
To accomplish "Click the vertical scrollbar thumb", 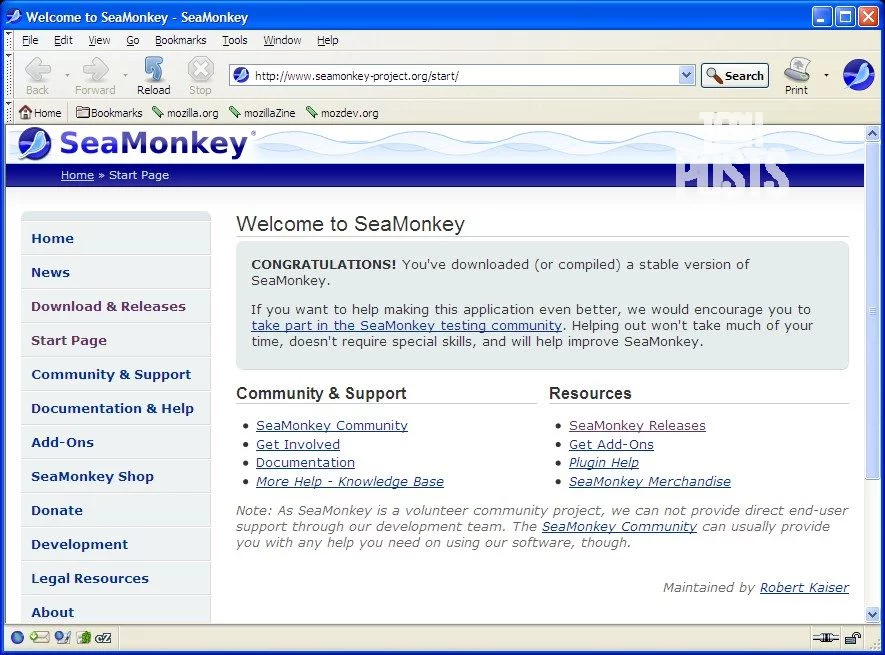I will (873, 310).
